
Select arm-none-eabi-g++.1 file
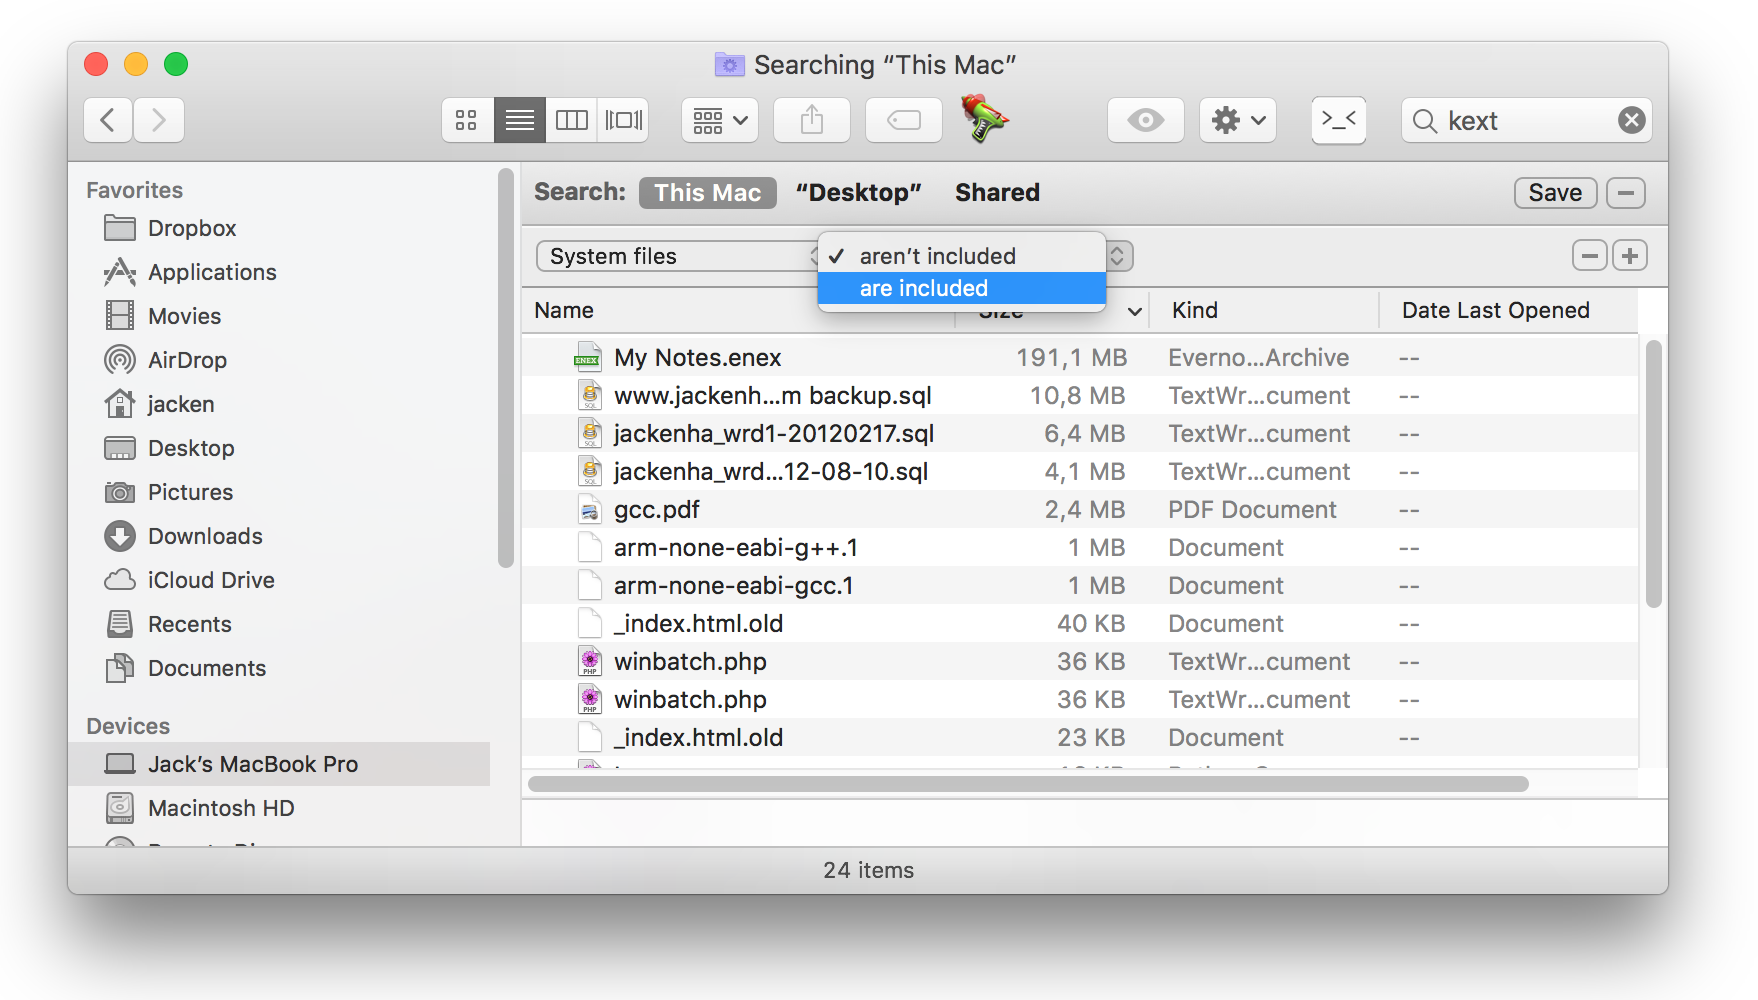click(1080, 547)
